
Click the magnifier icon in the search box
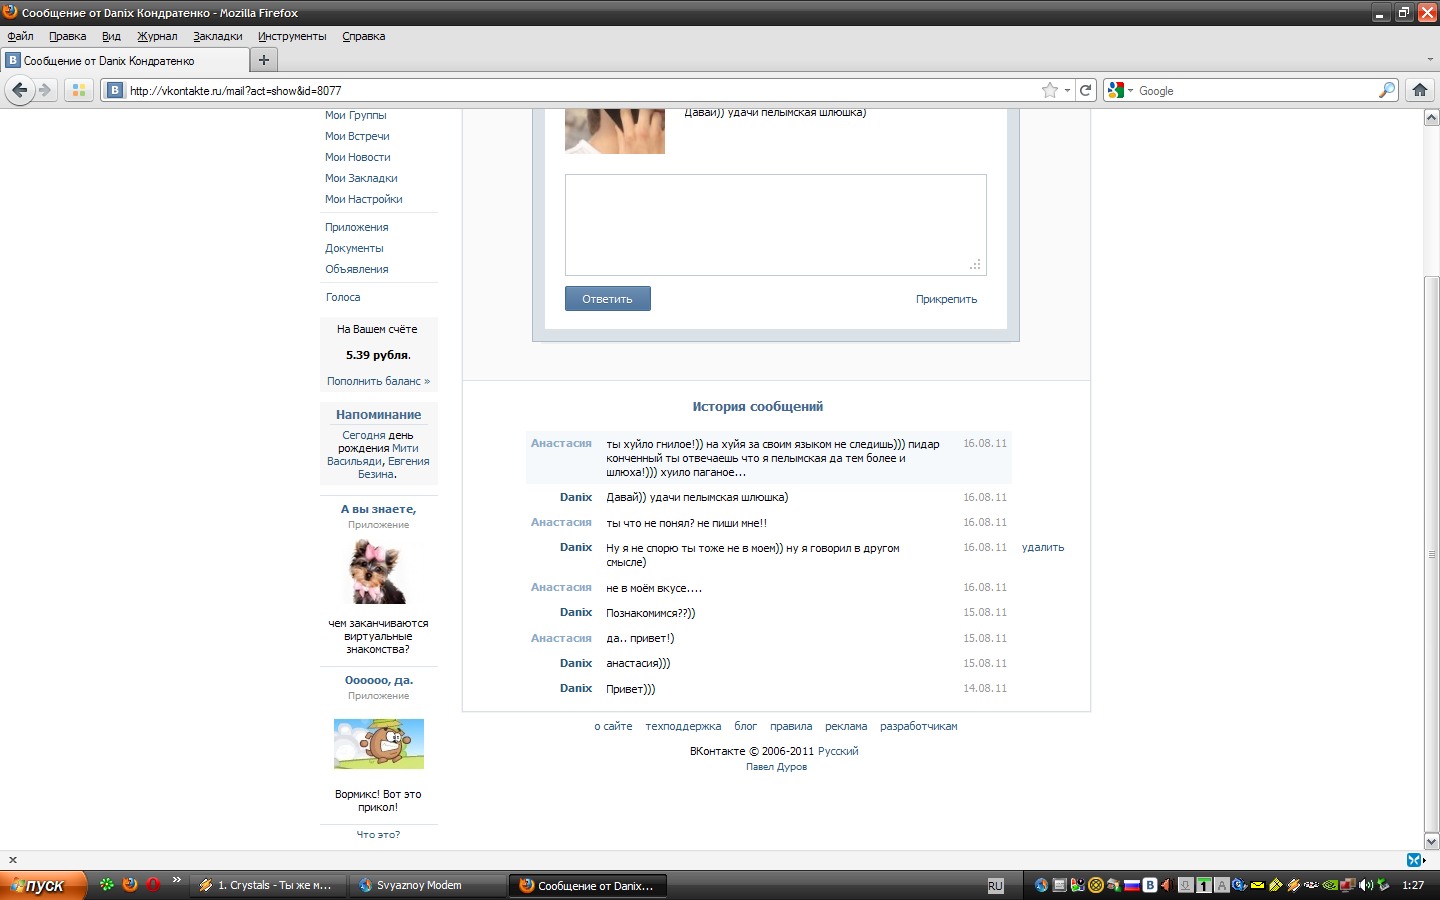point(1387,90)
